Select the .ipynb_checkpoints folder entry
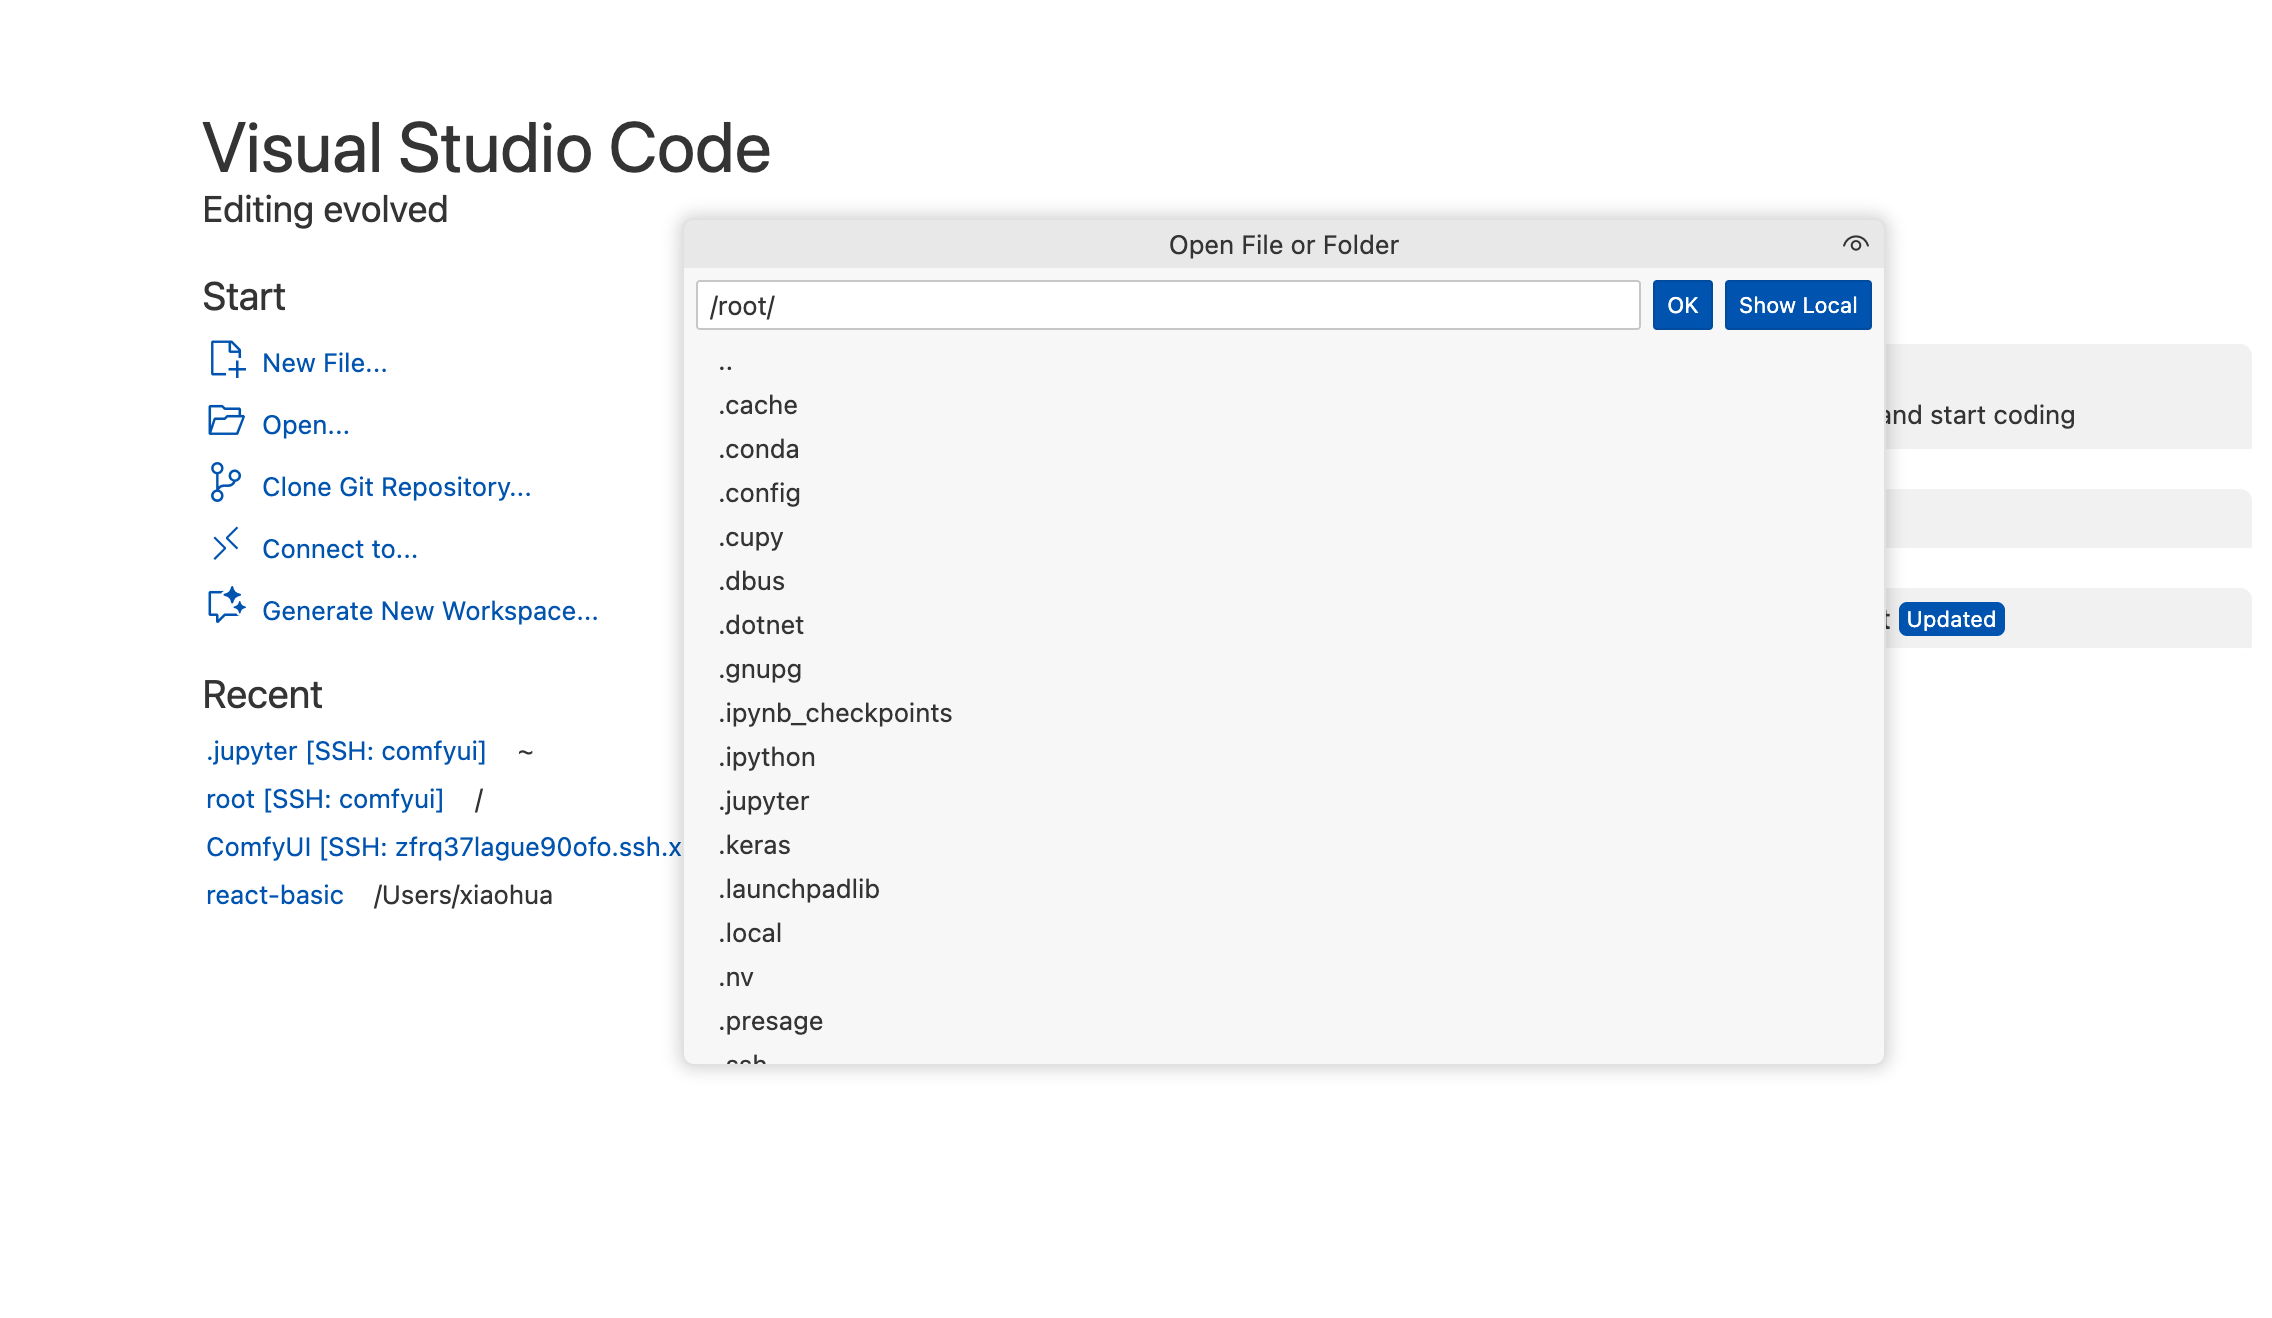Image resolution: width=2272 pixels, height=1318 pixels. (1283, 713)
